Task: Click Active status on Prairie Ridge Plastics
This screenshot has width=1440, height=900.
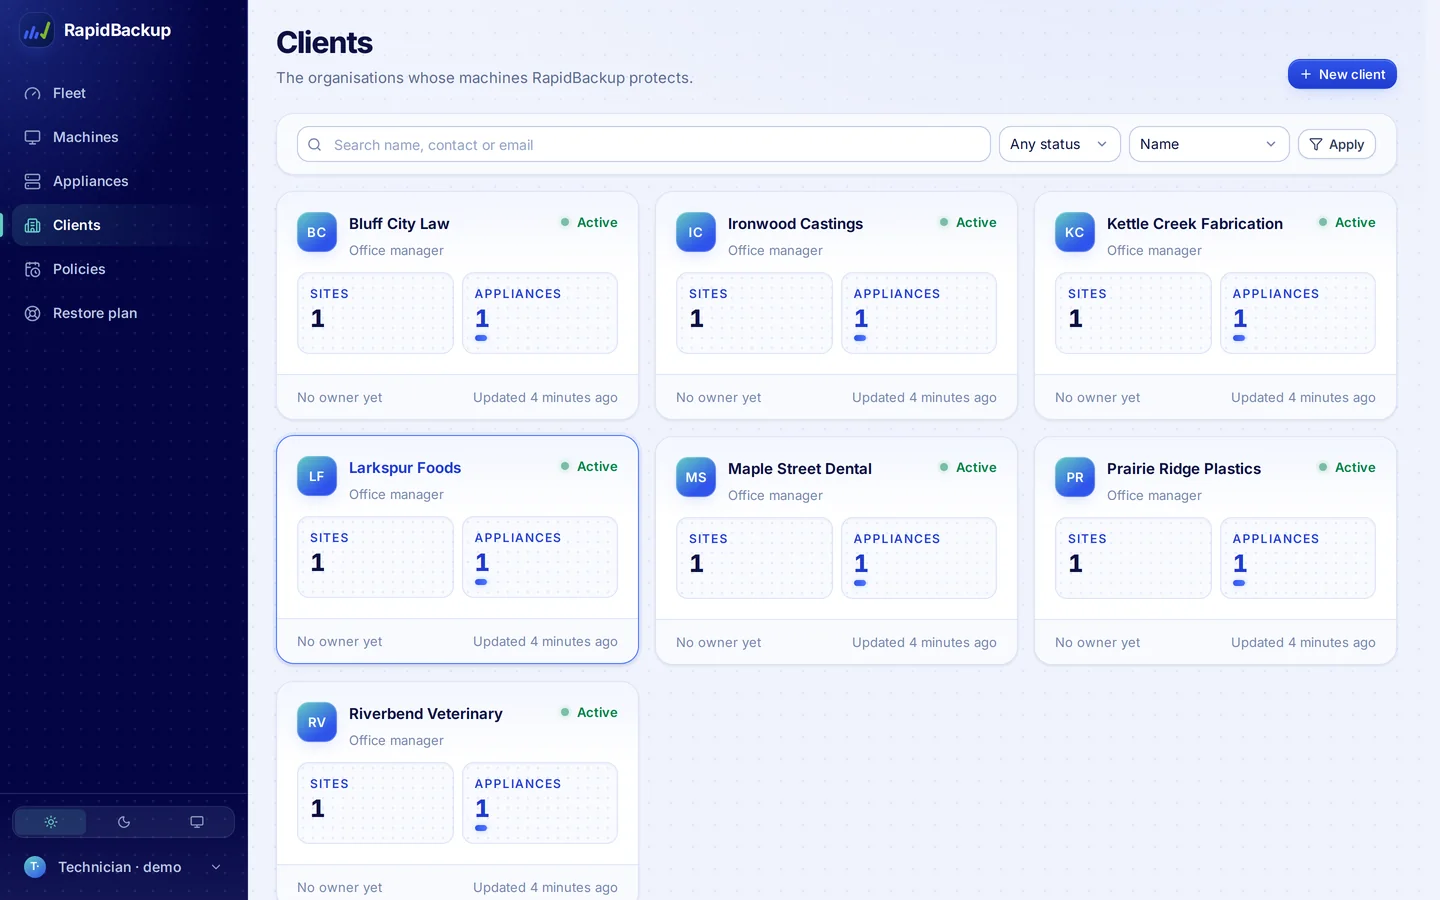Action: (1346, 467)
